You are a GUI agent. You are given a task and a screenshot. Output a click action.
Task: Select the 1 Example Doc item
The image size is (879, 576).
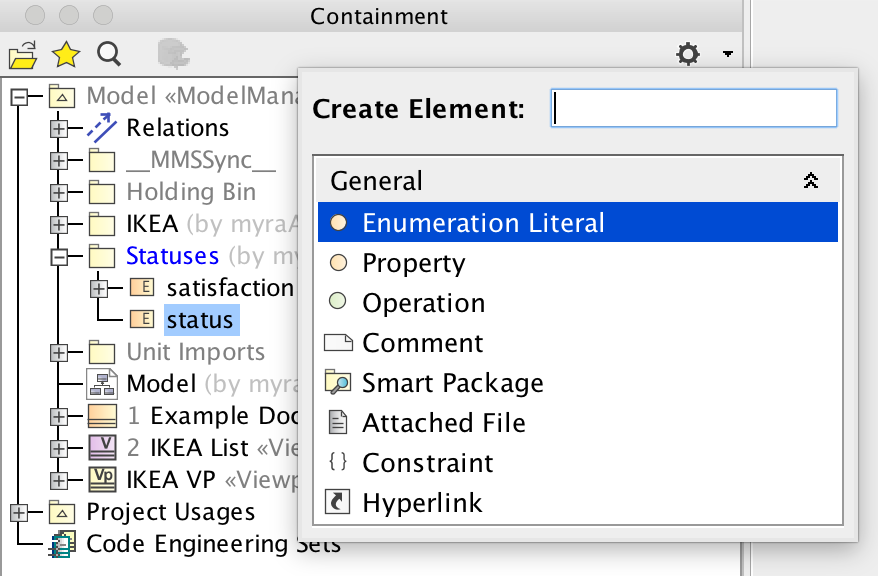[x=212, y=416]
